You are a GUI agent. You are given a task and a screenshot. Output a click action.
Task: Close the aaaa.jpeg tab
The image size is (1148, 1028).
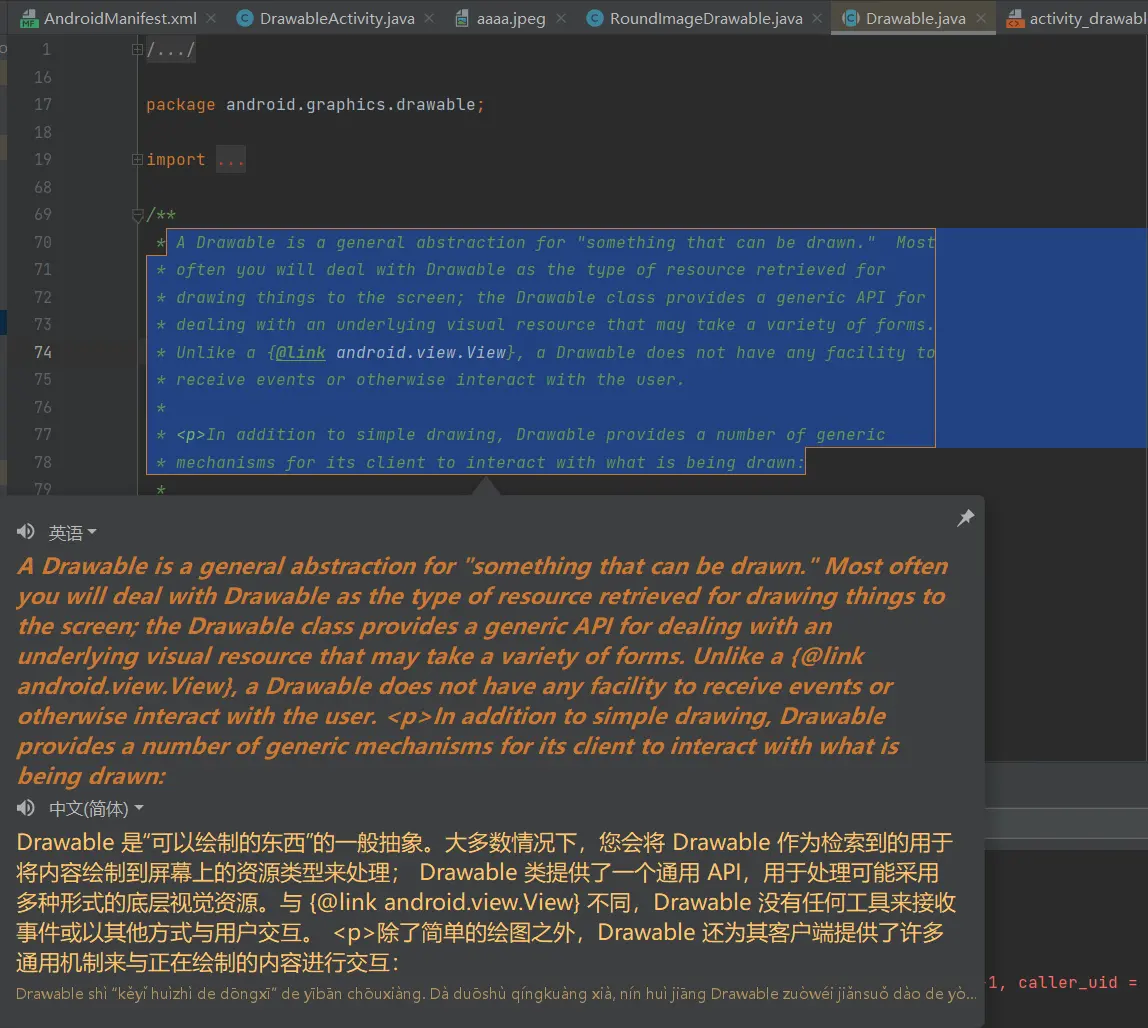(x=560, y=18)
